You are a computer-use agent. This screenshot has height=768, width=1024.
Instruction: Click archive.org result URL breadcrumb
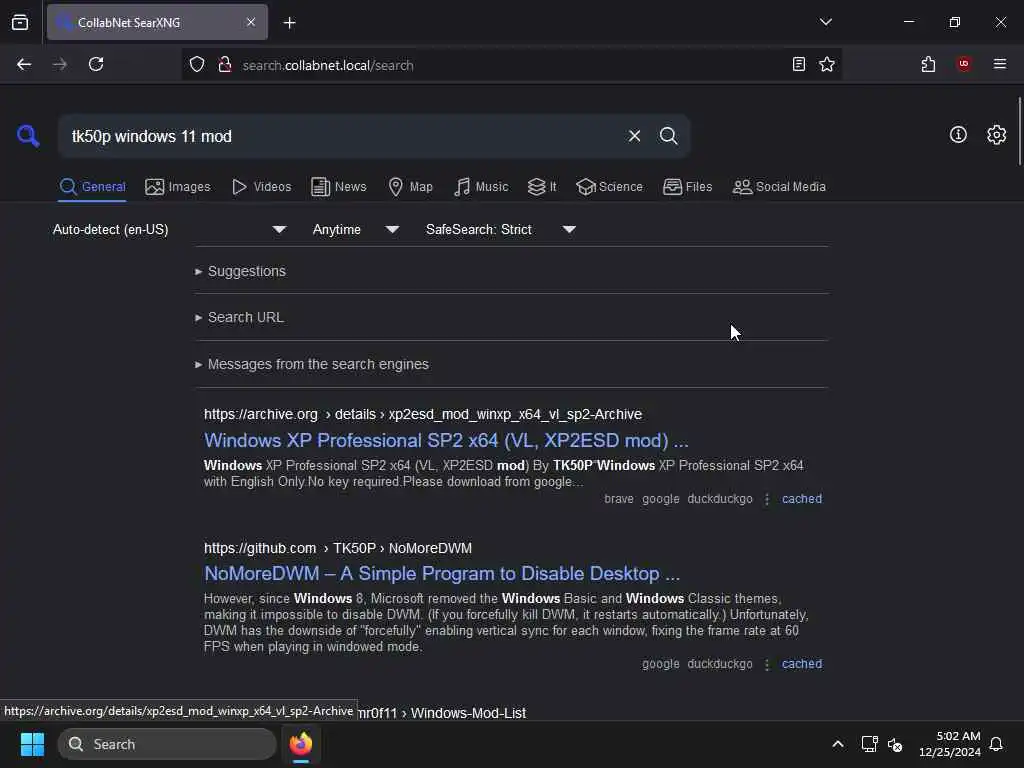coord(423,415)
